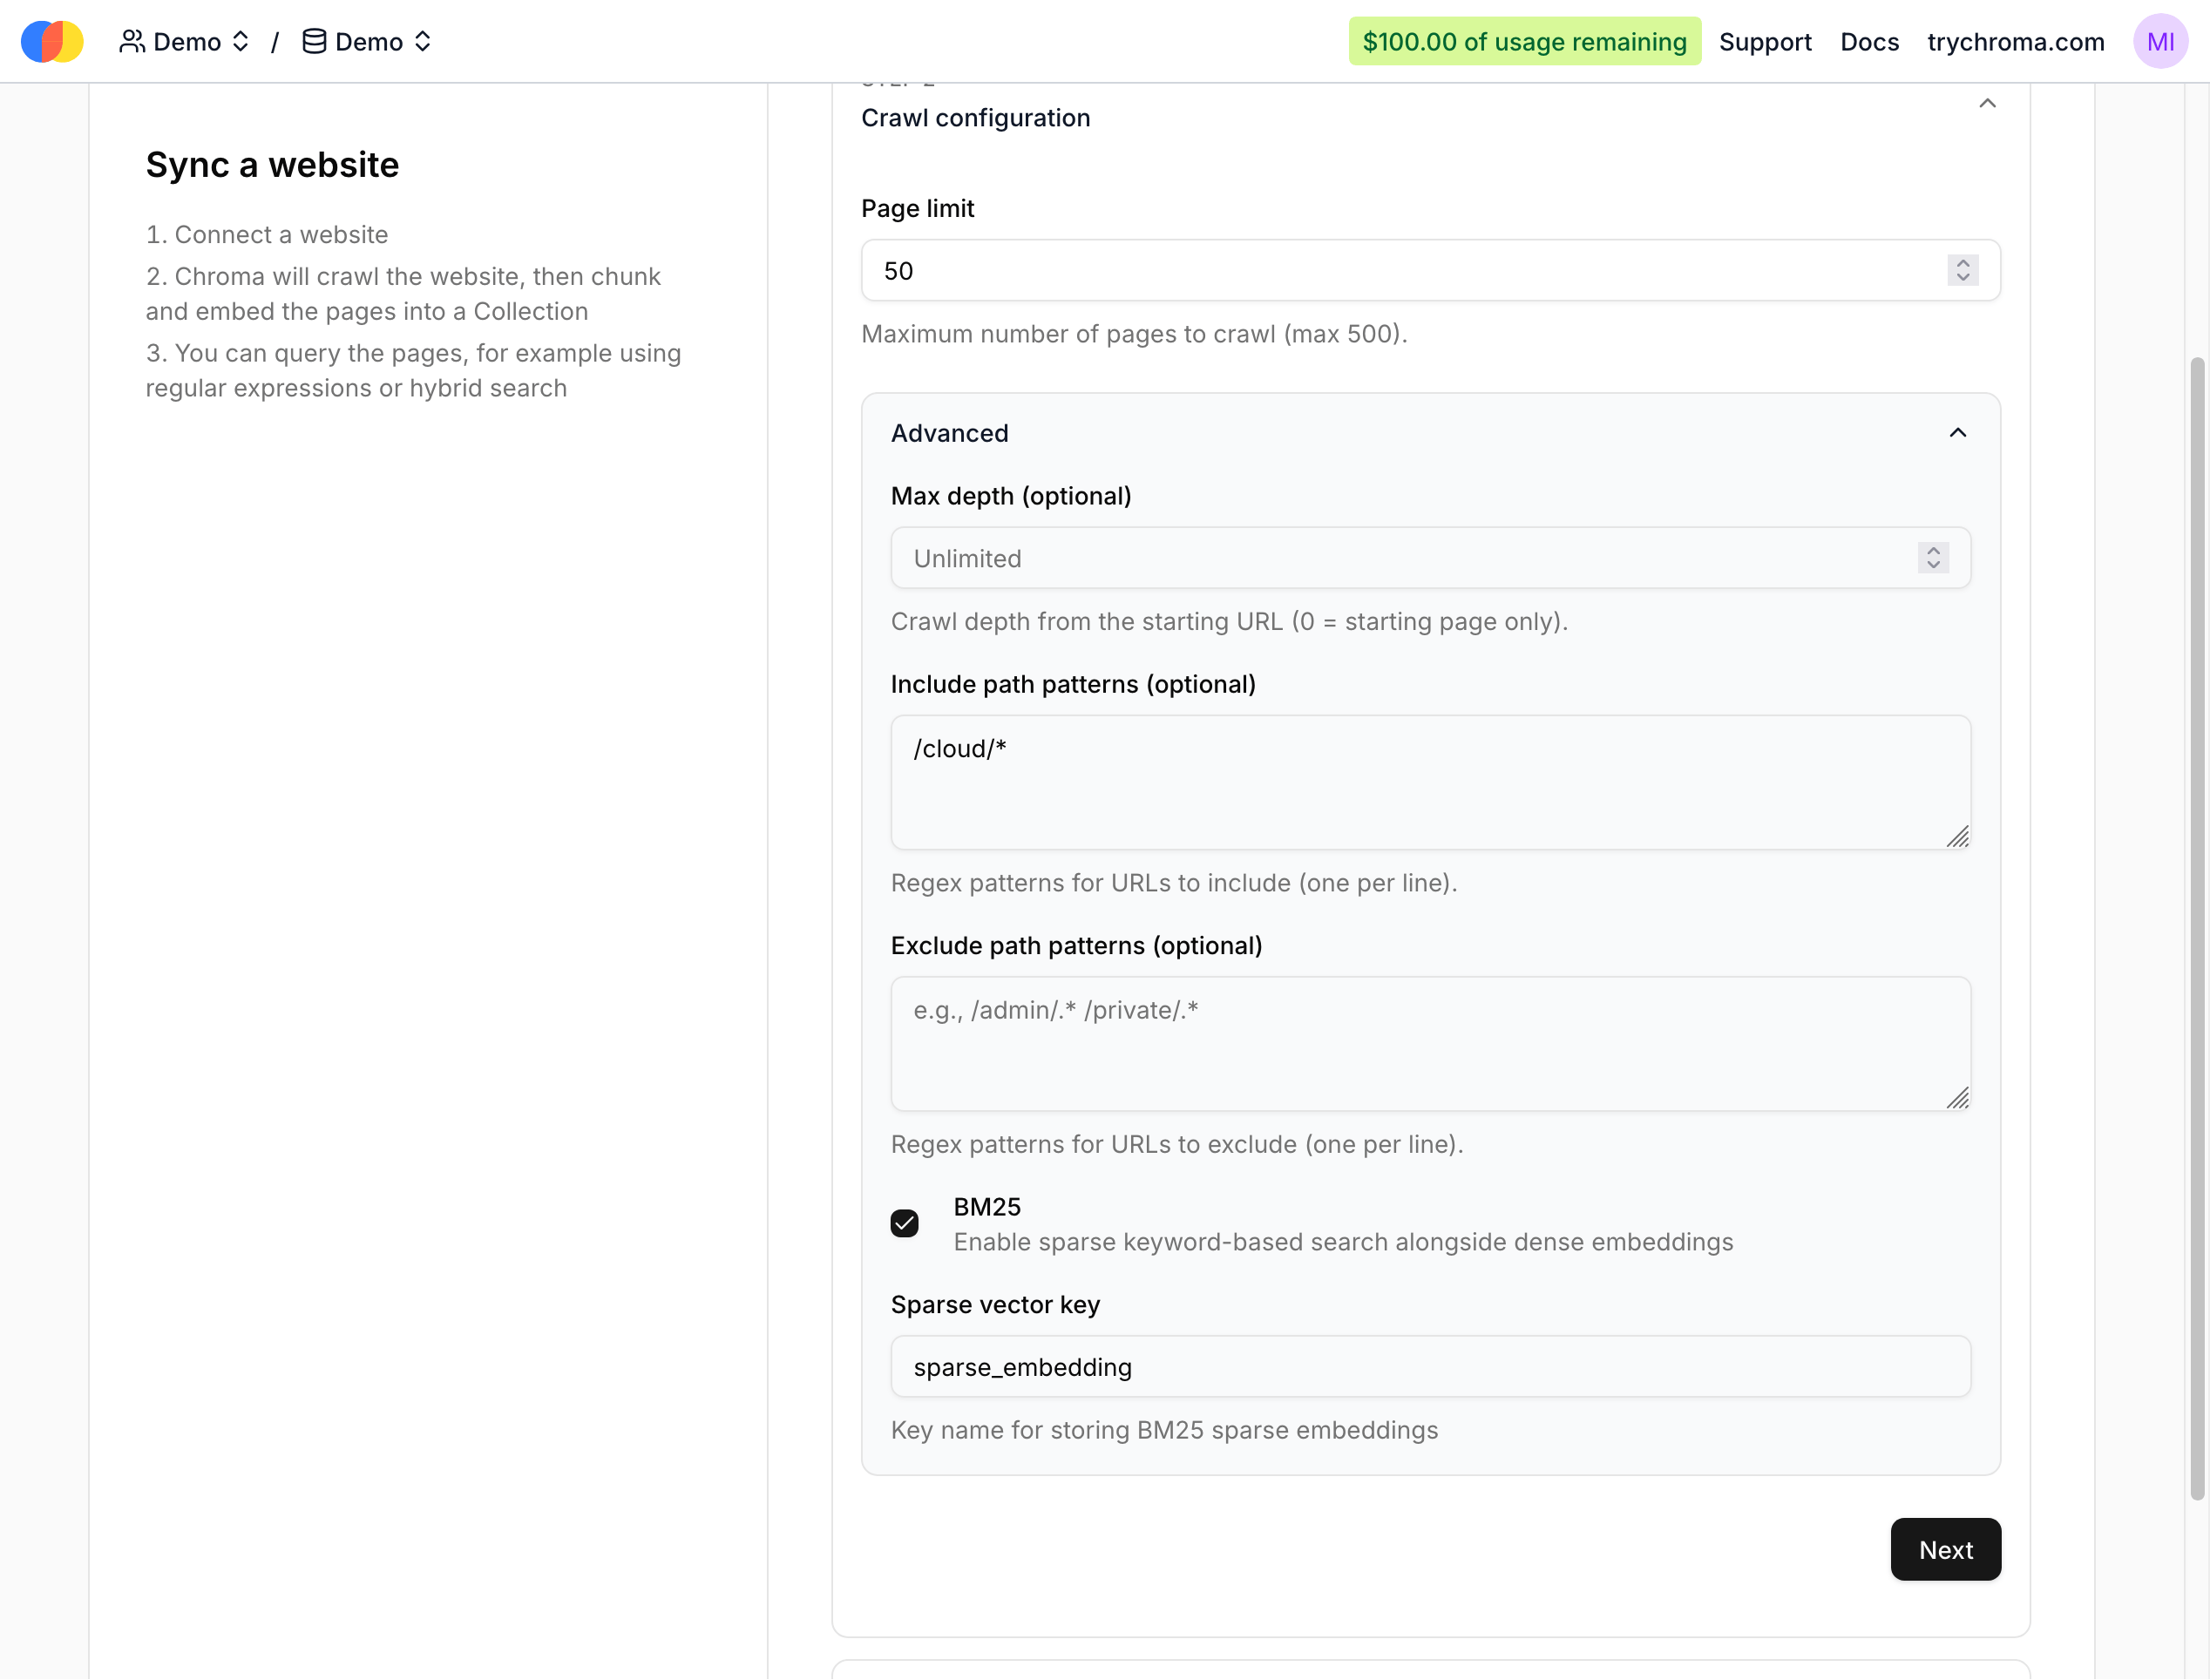Click the Support menu item
The height and width of the screenshot is (1680, 2210).
[x=1766, y=41]
